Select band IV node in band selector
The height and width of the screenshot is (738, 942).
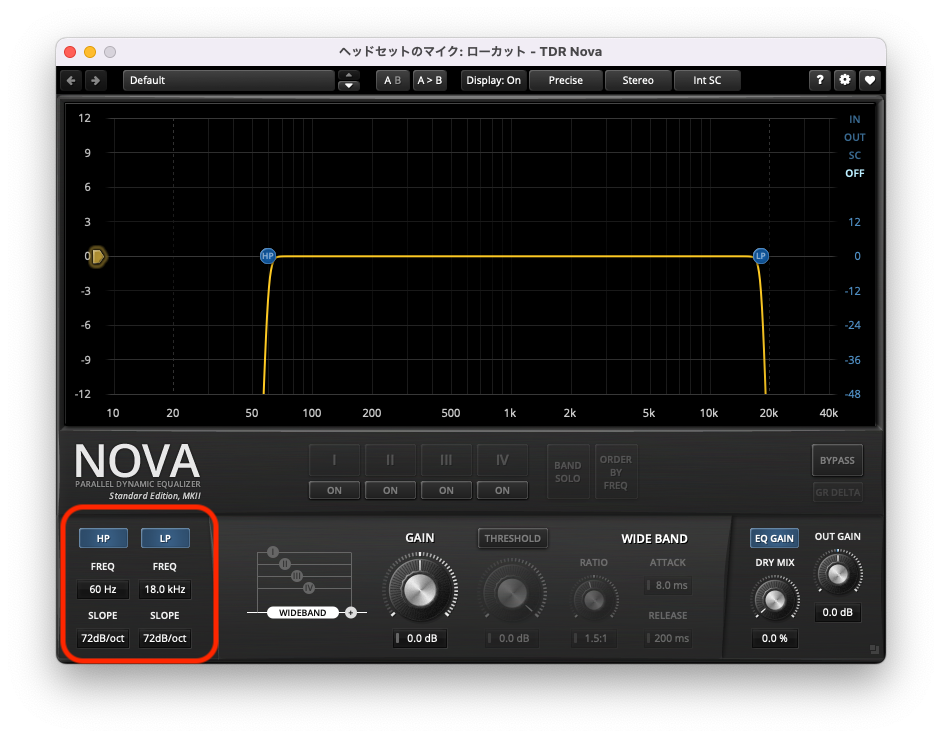pyautogui.click(x=309, y=588)
